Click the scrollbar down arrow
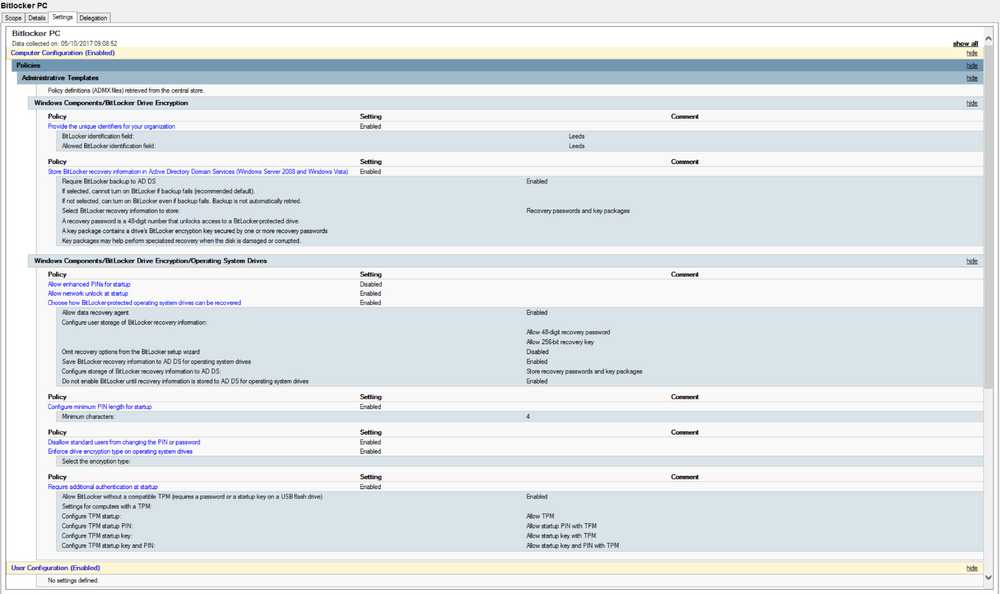The height and width of the screenshot is (594, 1000). (x=989, y=577)
